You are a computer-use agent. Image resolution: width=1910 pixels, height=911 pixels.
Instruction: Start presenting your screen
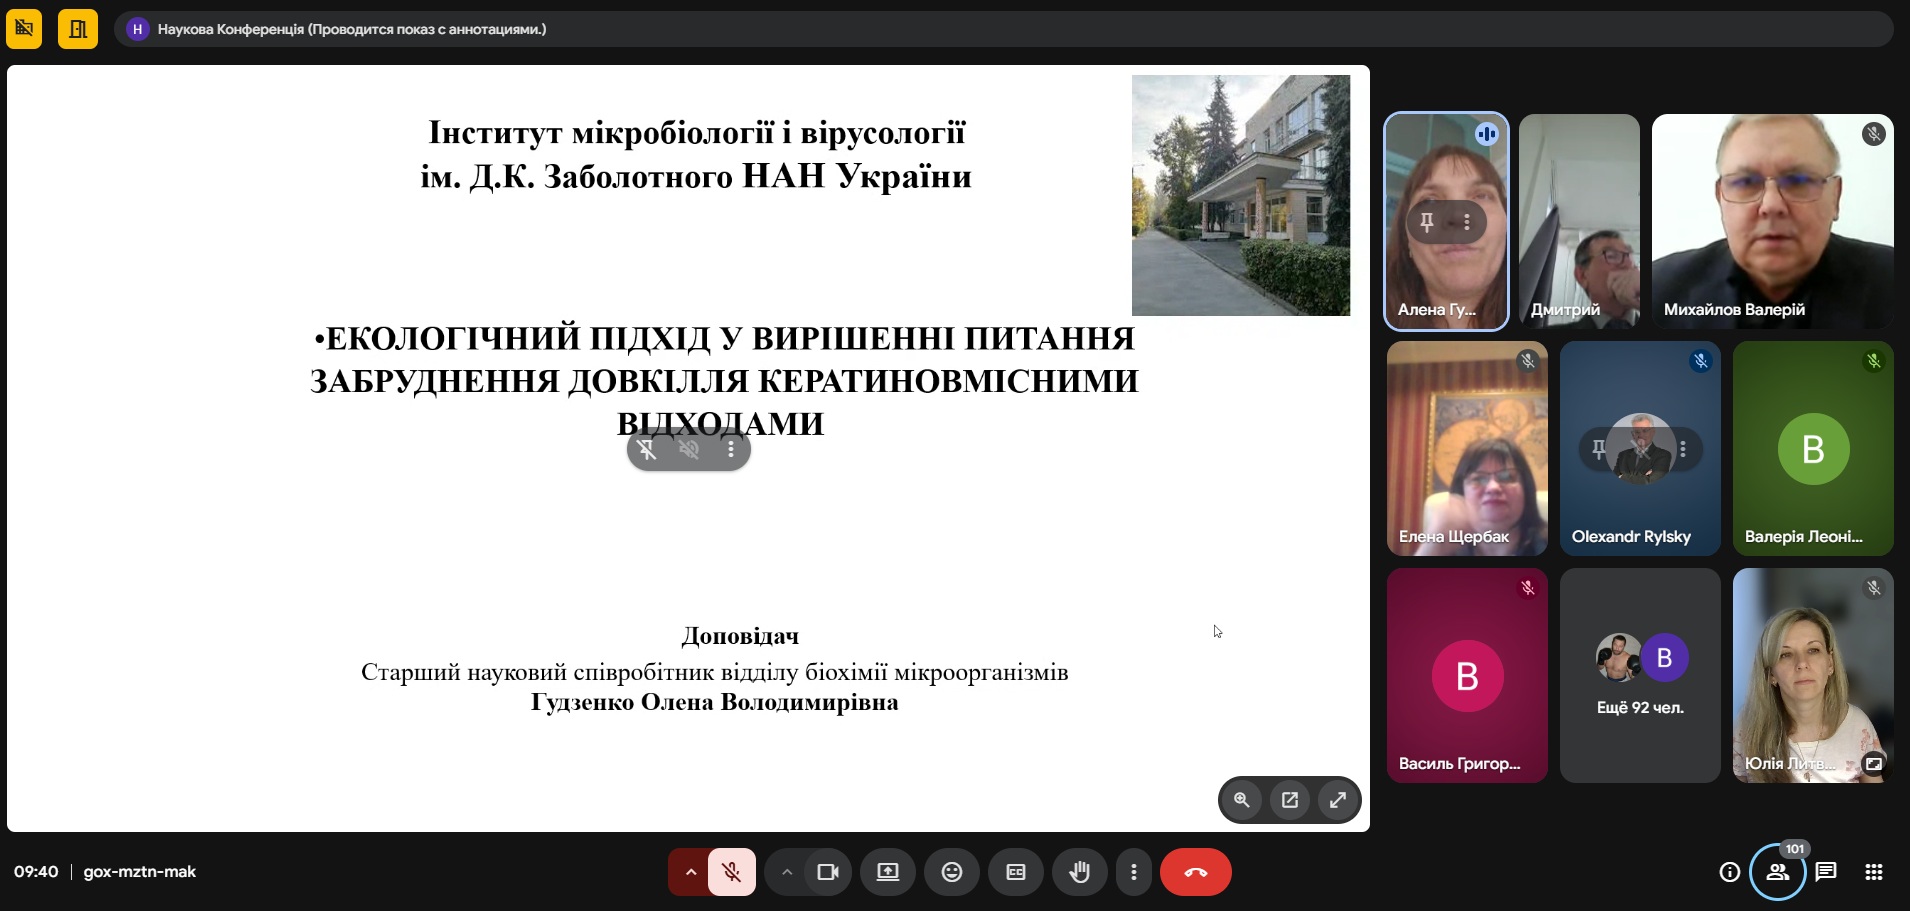[888, 872]
